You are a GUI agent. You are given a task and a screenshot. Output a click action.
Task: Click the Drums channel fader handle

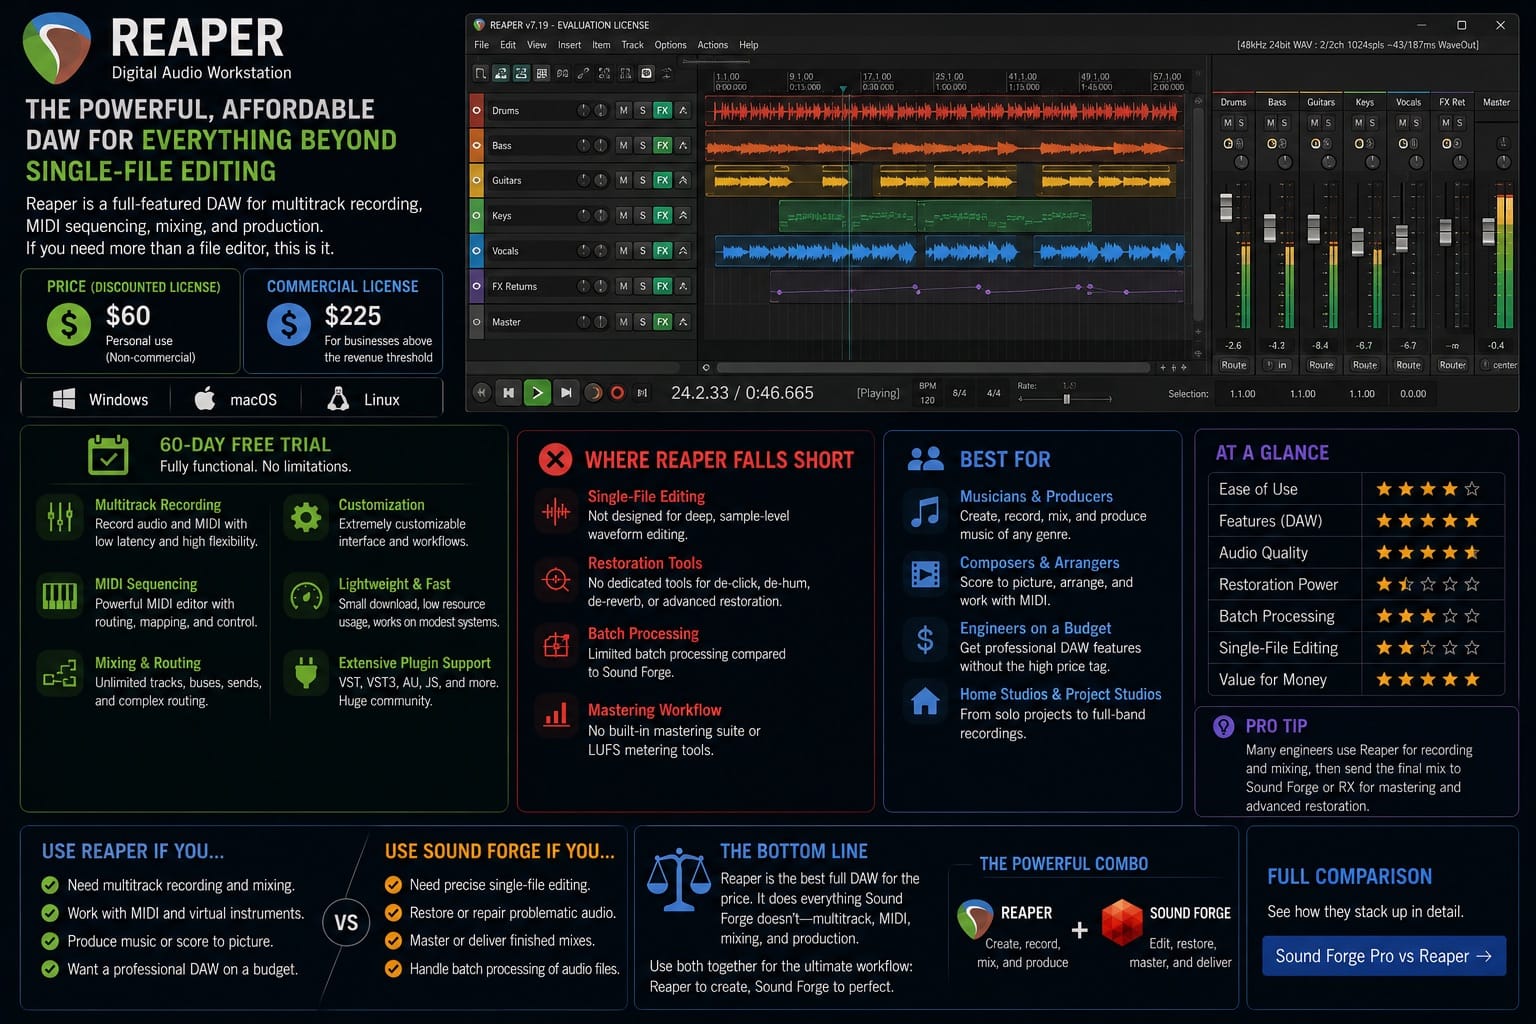click(1226, 207)
